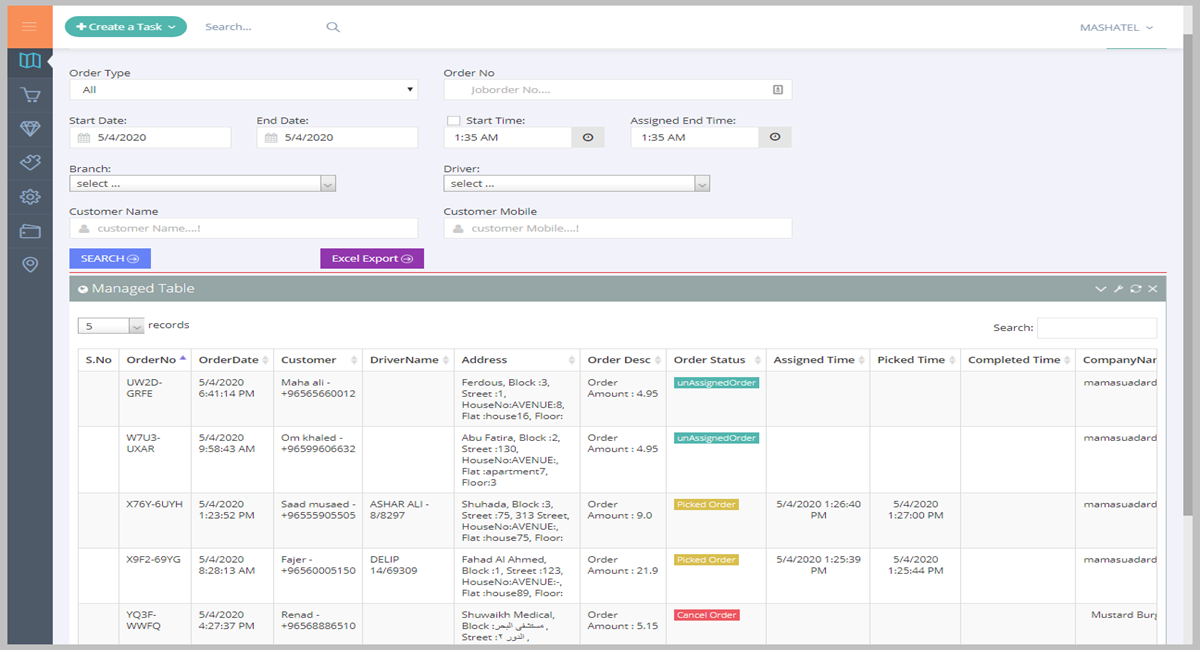1200x650 pixels.
Task: Click the Cancel Order badge for Renad
Action: coord(707,615)
